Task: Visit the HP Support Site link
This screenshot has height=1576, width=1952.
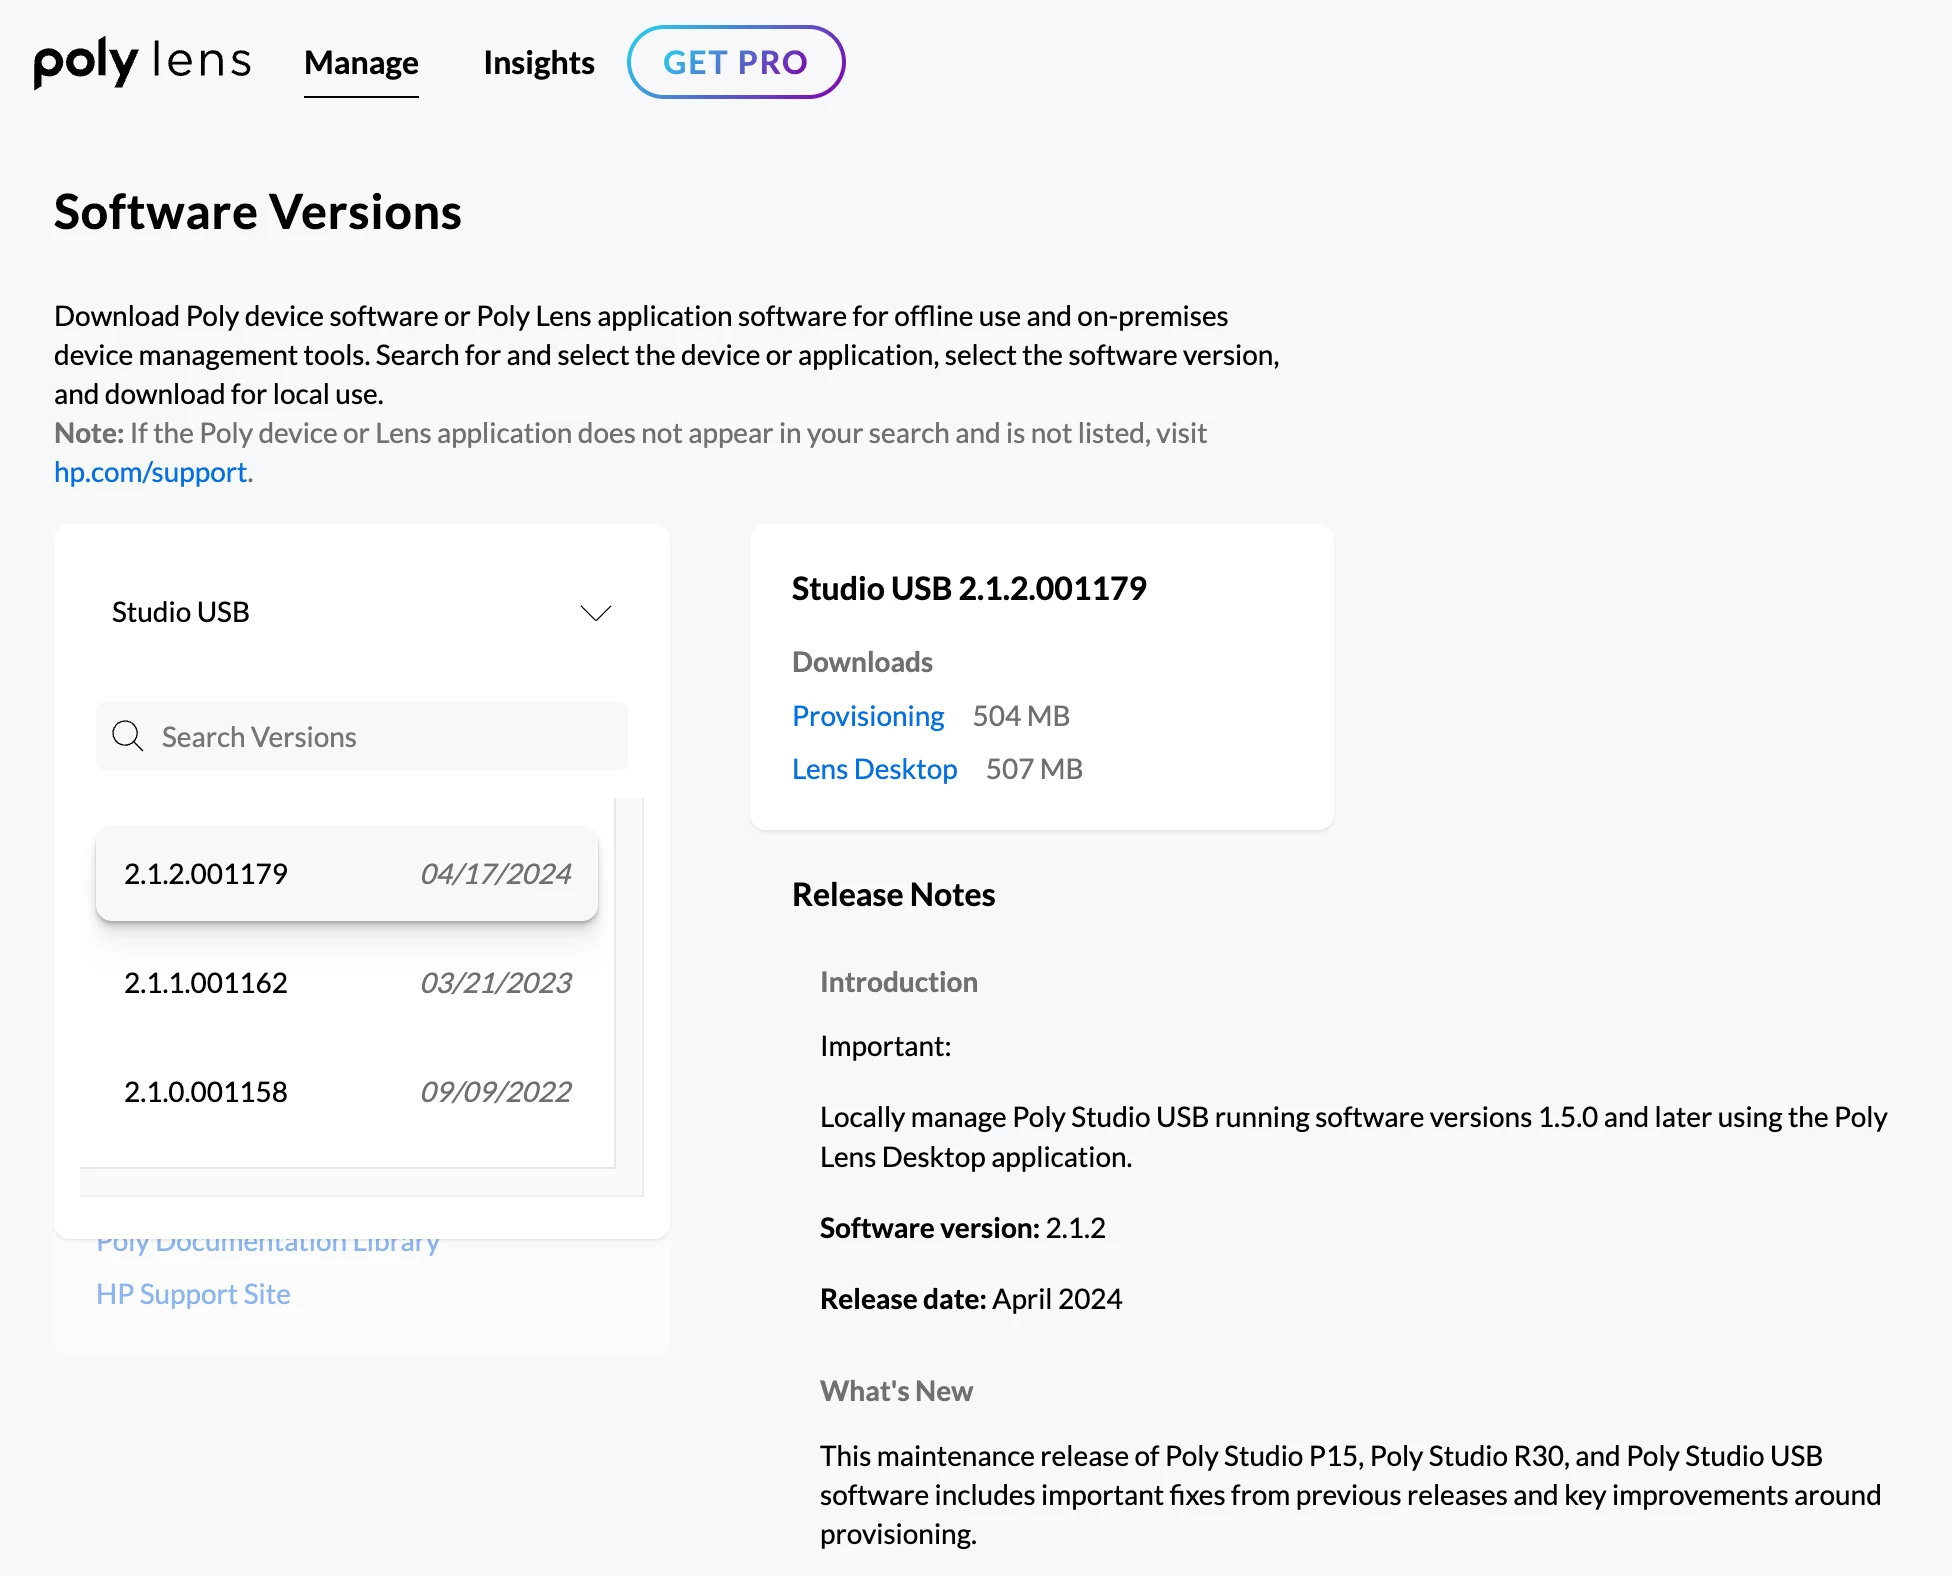Action: pyautogui.click(x=193, y=1294)
